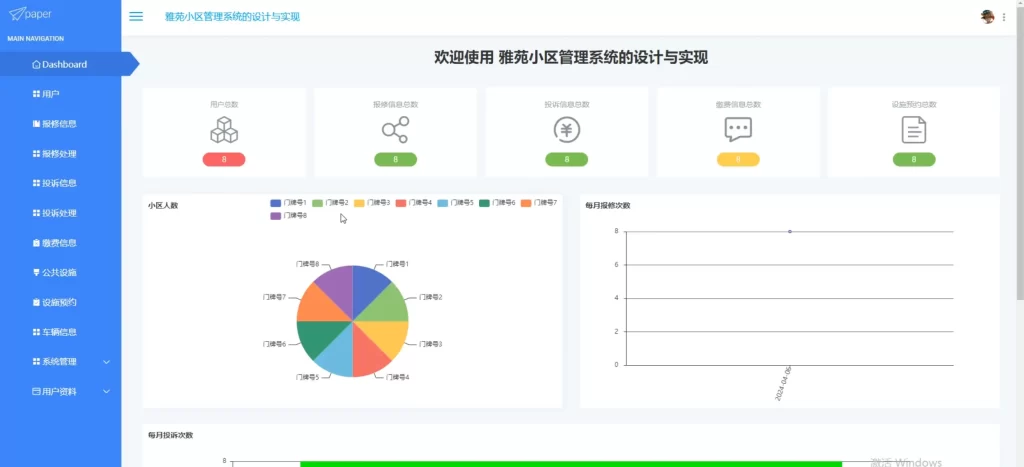This screenshot has height=467, width=1024.
Task: Open the Dashboard menu item
Action: (64, 64)
